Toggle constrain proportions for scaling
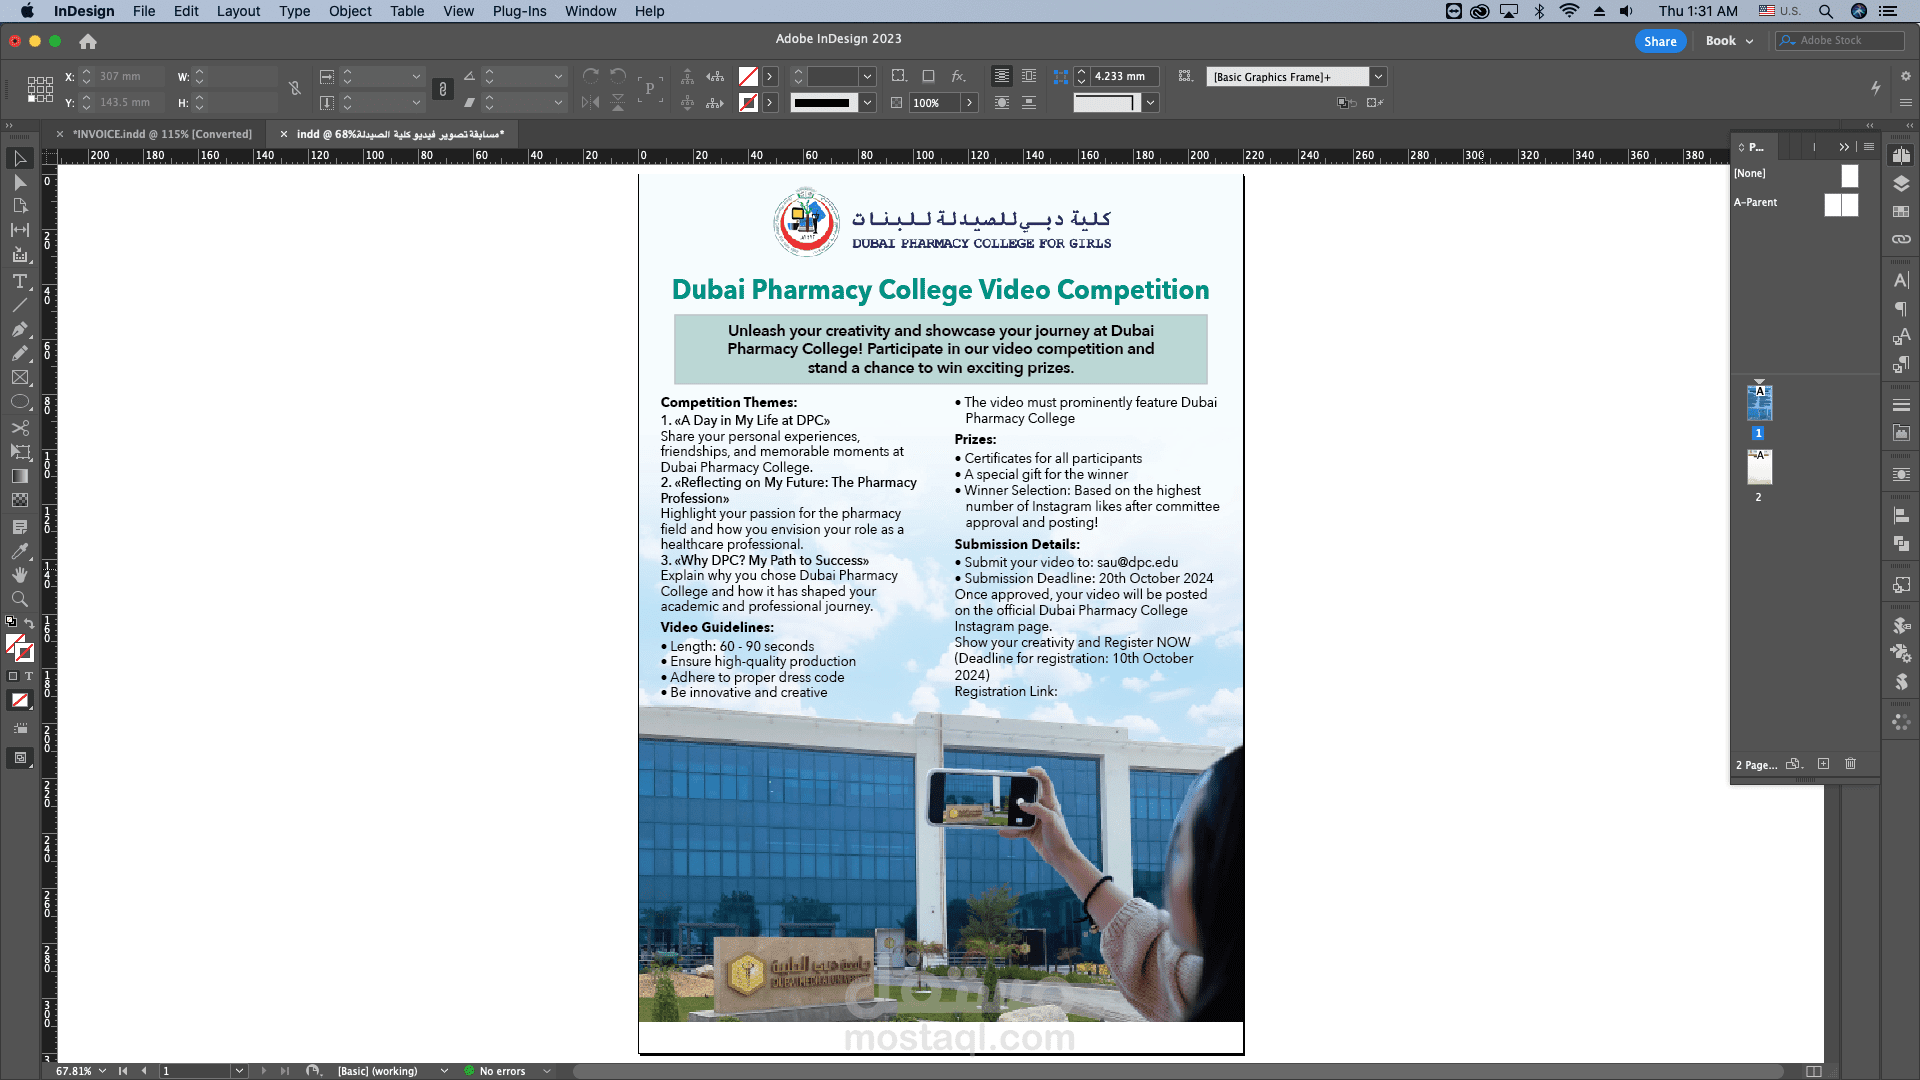 (443, 90)
